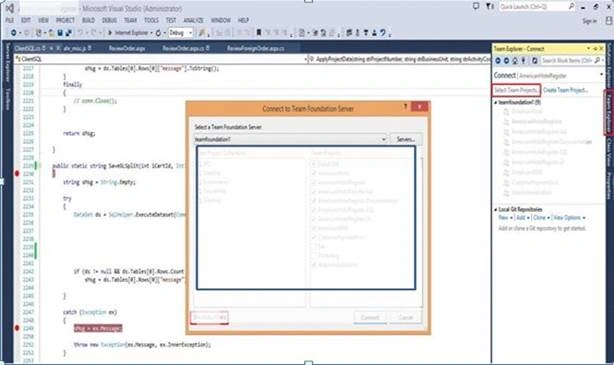
Task: Click Add under Local Git Repositories
Action: pos(521,218)
